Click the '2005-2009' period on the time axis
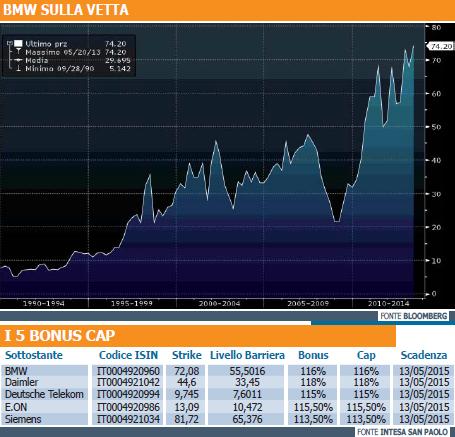Screen dimensions: 455x437 (308, 303)
